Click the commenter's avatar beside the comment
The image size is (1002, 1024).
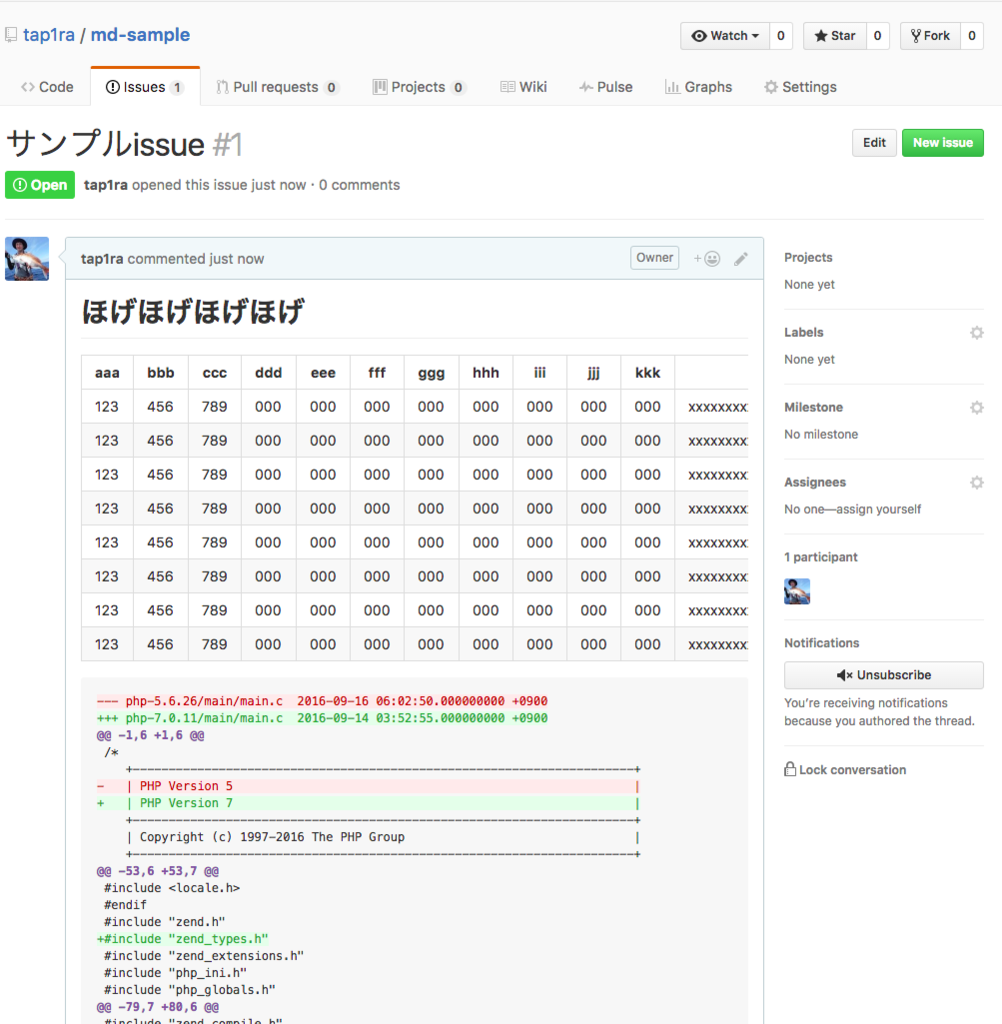pos(27,259)
